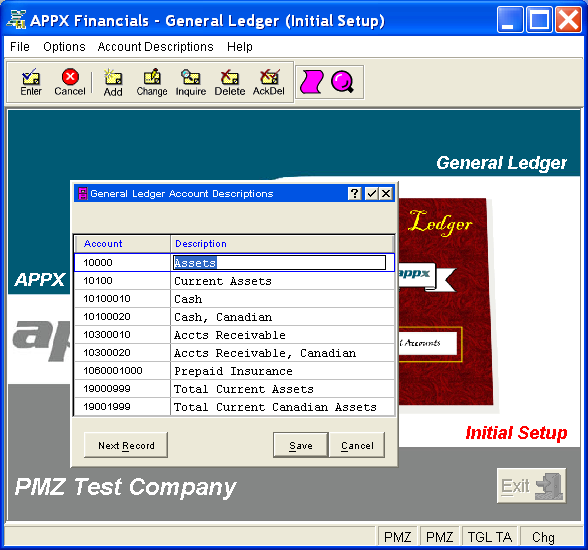Click the pink dialog title bar icon
This screenshot has width=588, height=550.
point(82,193)
